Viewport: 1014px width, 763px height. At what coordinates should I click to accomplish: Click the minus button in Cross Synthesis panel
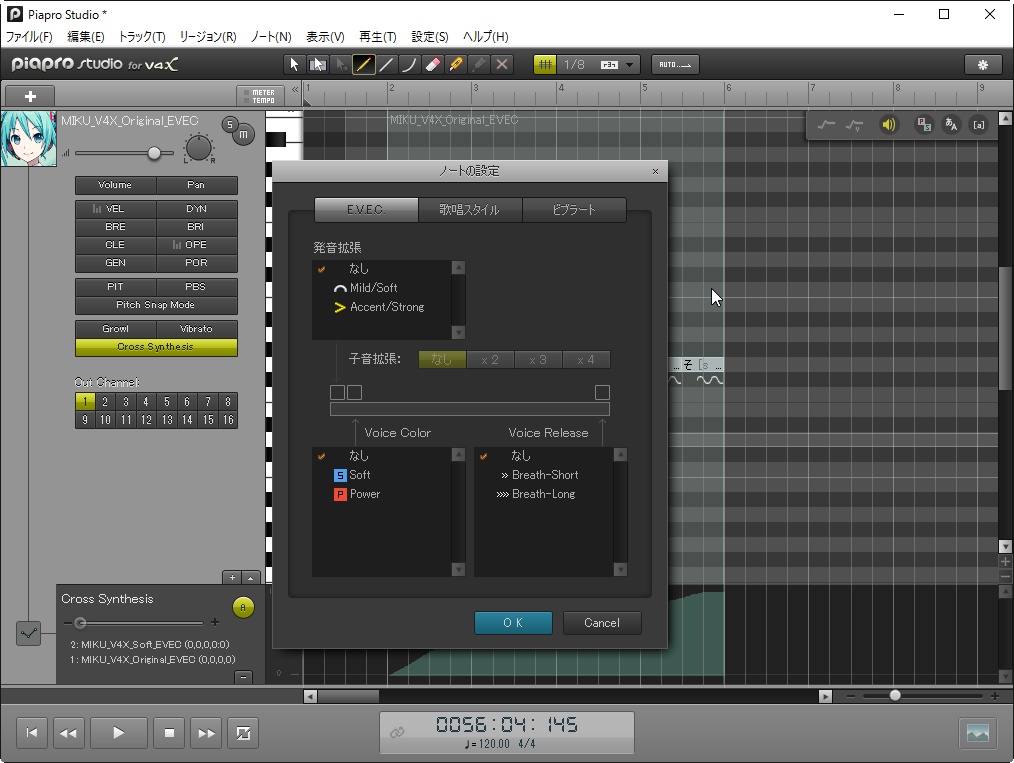tap(243, 677)
